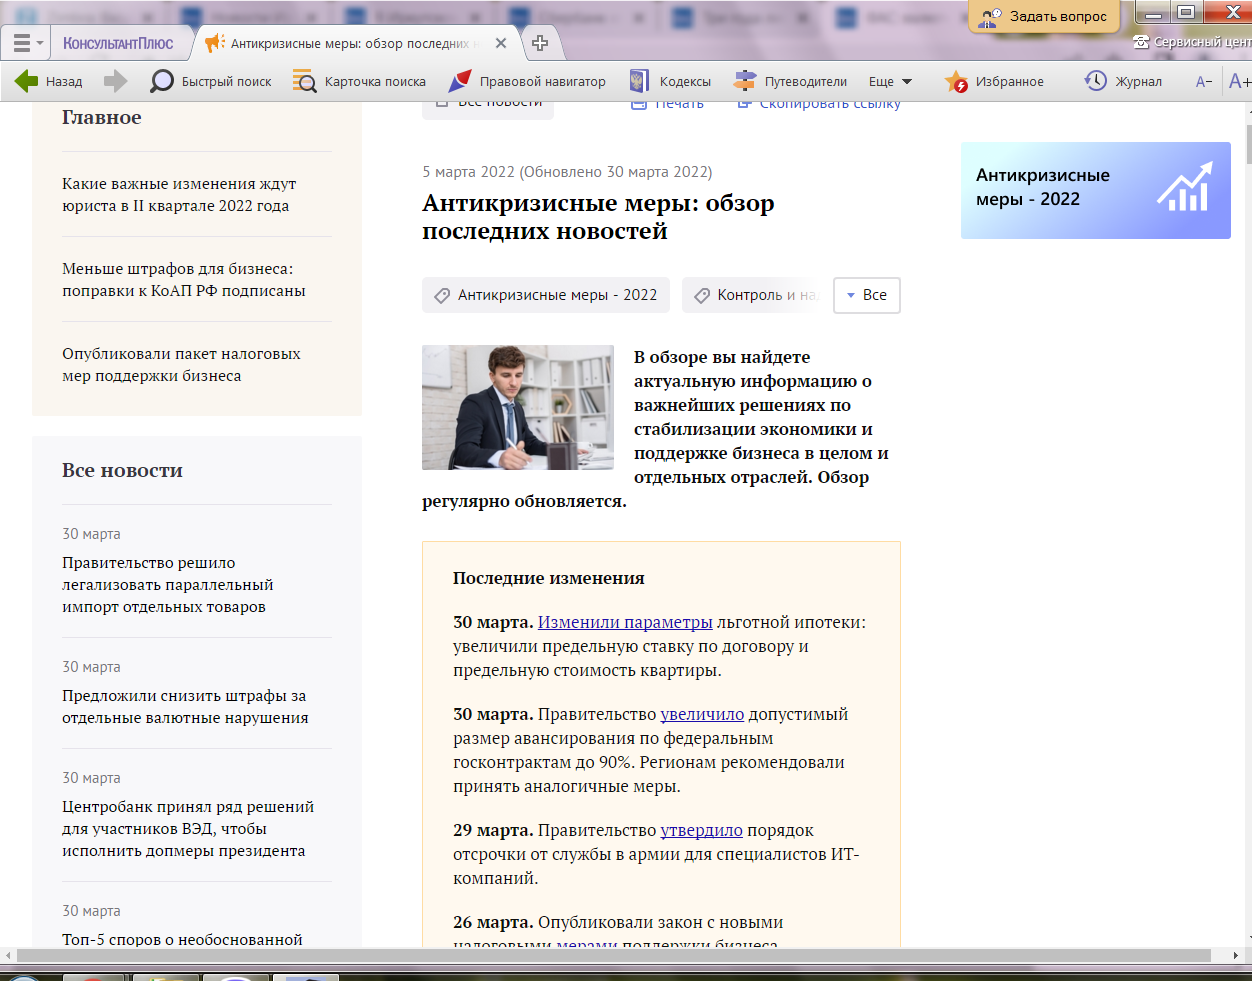The width and height of the screenshot is (1252, 981).
Task: Decrease font size with A− button
Action: coord(1203,81)
